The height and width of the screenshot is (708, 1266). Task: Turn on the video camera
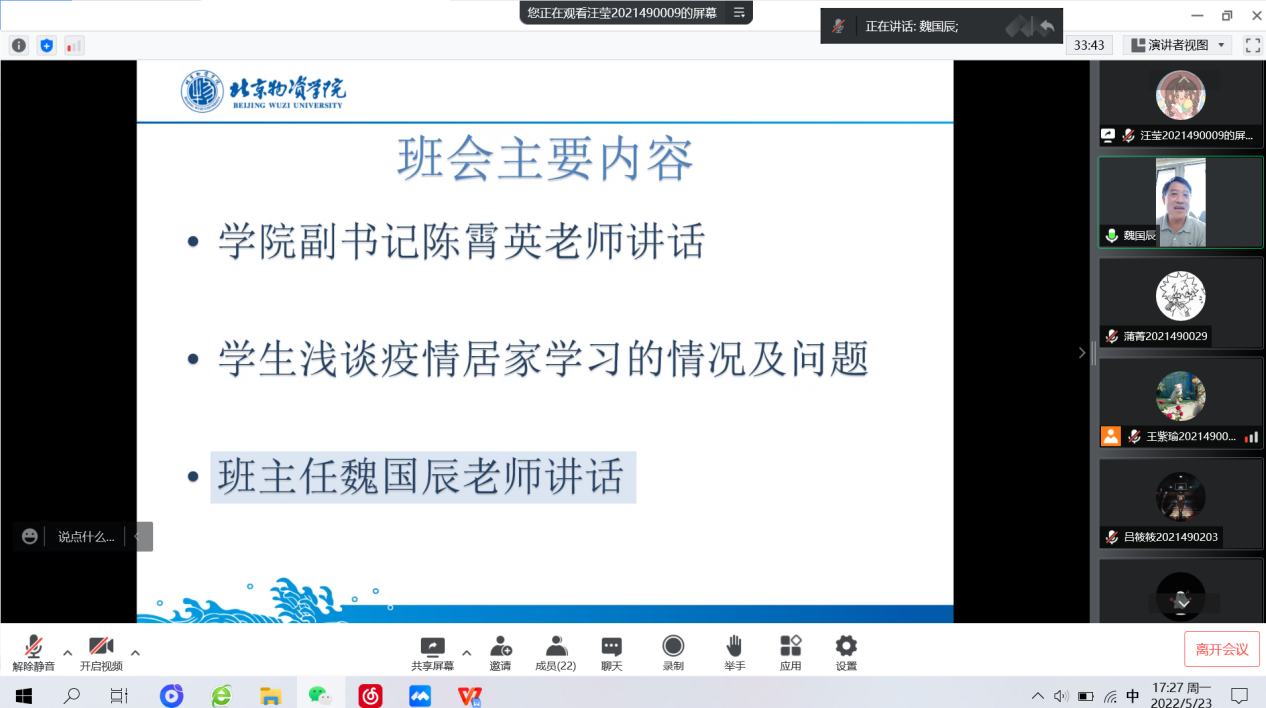101,651
